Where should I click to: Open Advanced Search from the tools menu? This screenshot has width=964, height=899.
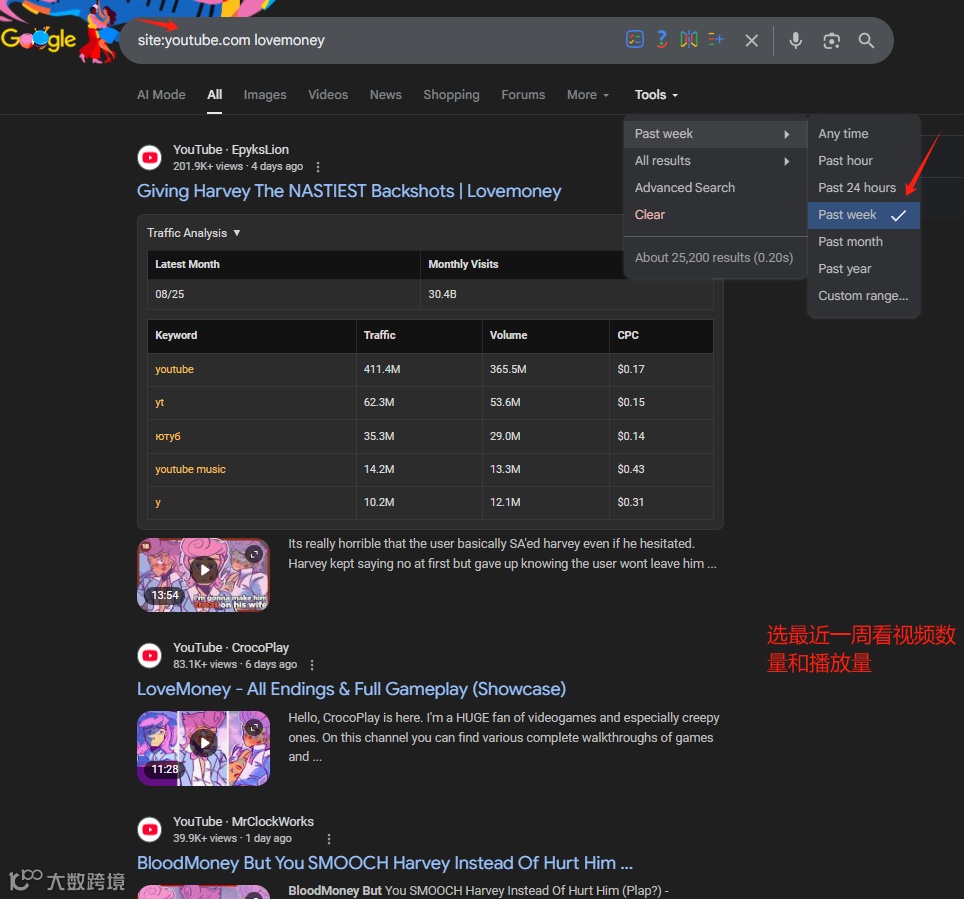pyautogui.click(x=685, y=188)
